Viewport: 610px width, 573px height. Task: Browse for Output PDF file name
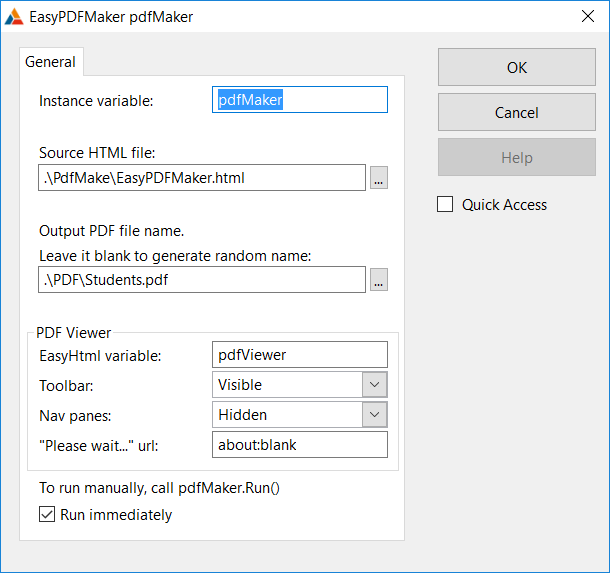click(x=379, y=280)
